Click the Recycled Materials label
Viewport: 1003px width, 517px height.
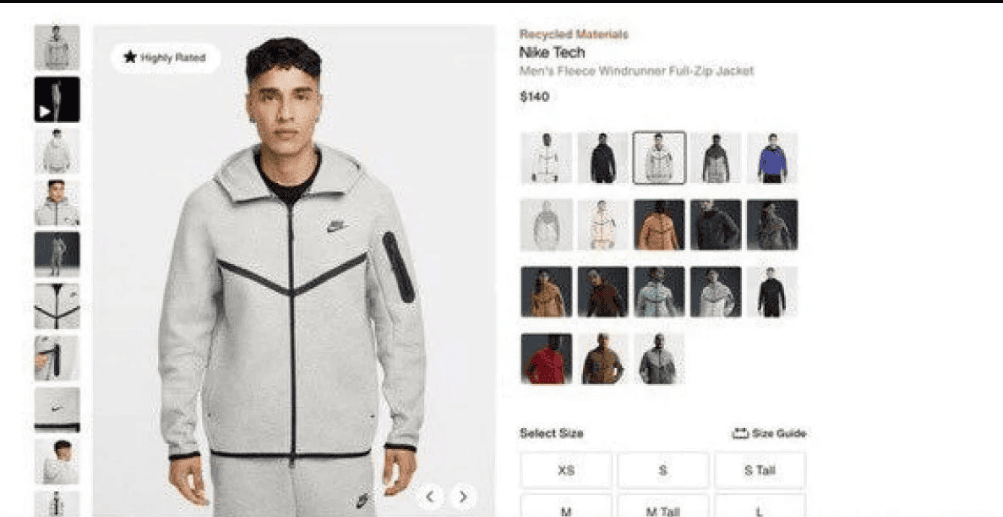click(574, 35)
